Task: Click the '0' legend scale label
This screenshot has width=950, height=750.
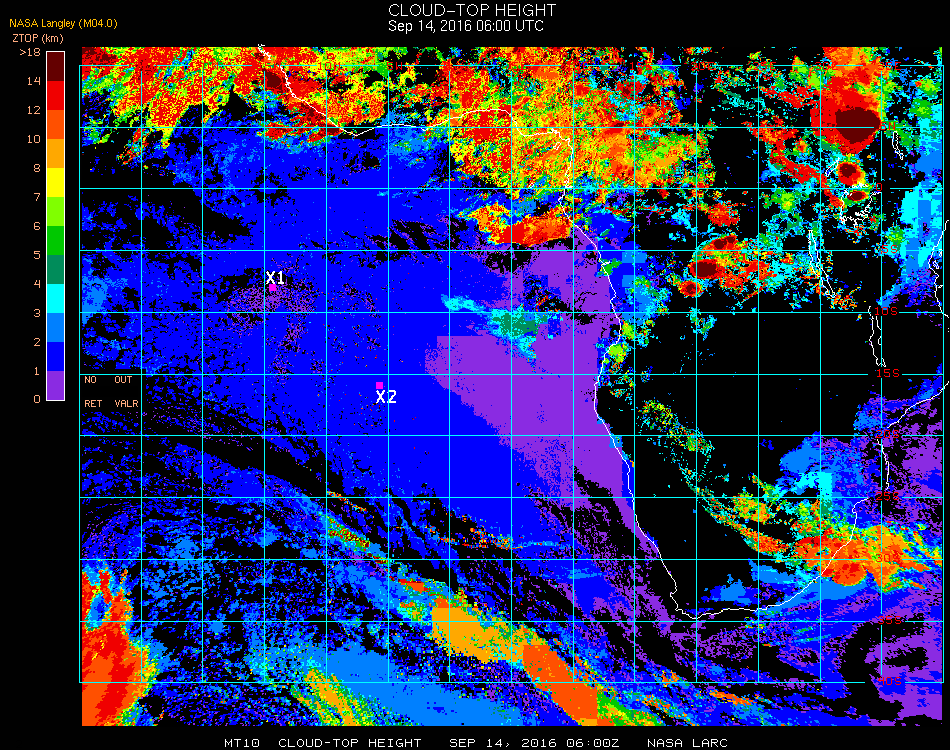Action: (37, 399)
